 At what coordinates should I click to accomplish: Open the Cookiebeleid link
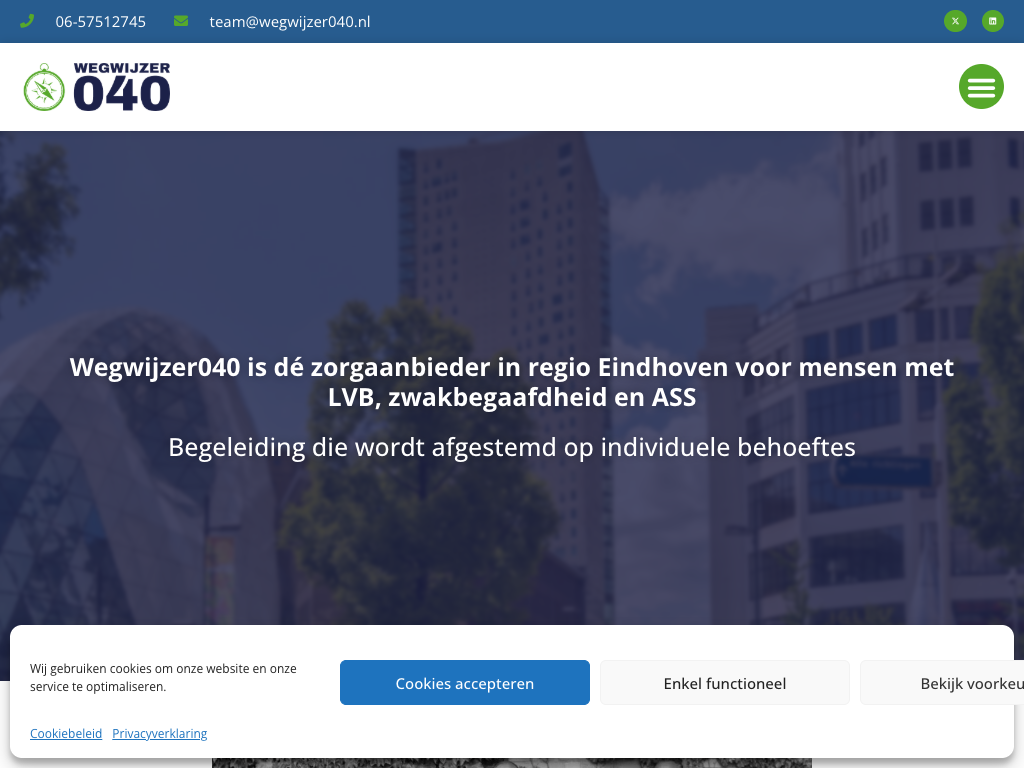66,733
